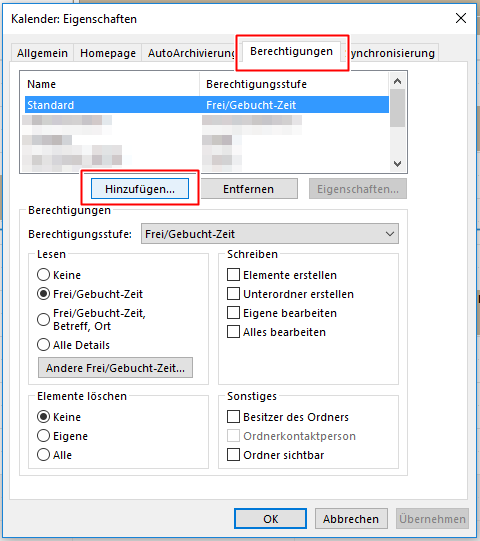Choose Frei/Gebucht-Zeit, Betreff, Ort option
Image resolution: width=480 pixels, height=541 pixels.
pos(91,319)
